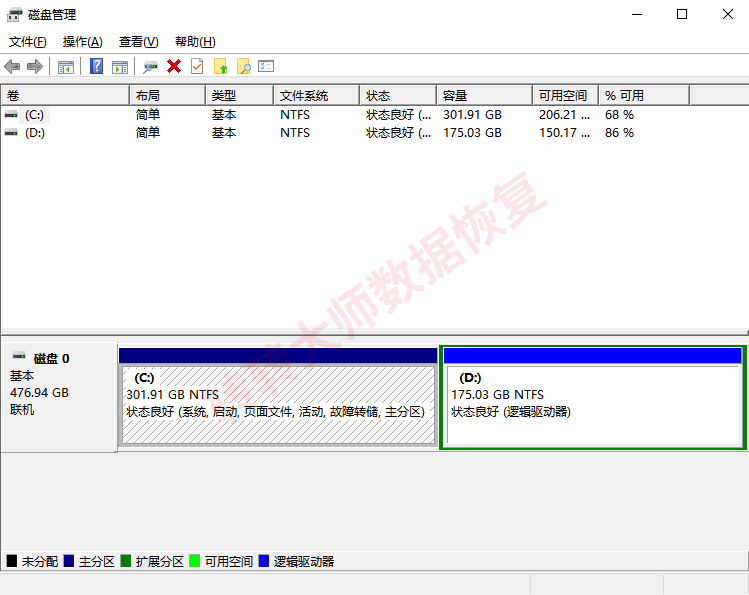This screenshot has width=749, height=595.
Task: Click the 150.17 free space cell
Action: 564,133
